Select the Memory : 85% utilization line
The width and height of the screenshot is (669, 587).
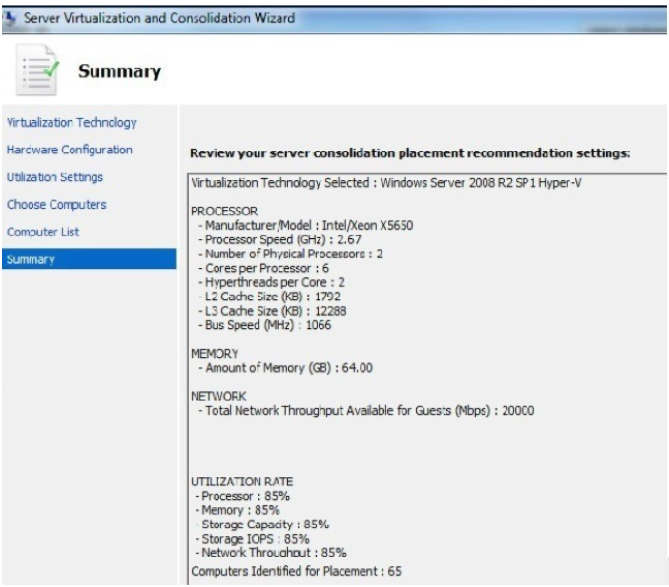[x=238, y=510]
